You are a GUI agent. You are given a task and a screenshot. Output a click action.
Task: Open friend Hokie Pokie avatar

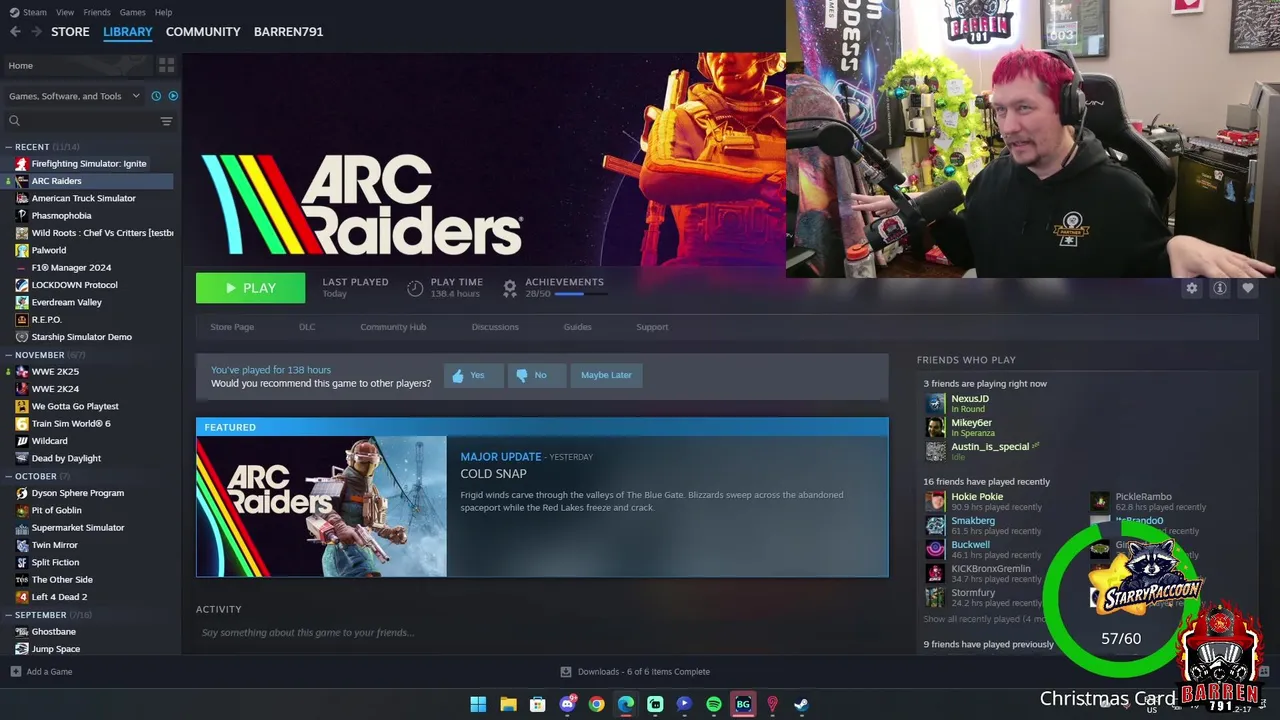pos(935,501)
